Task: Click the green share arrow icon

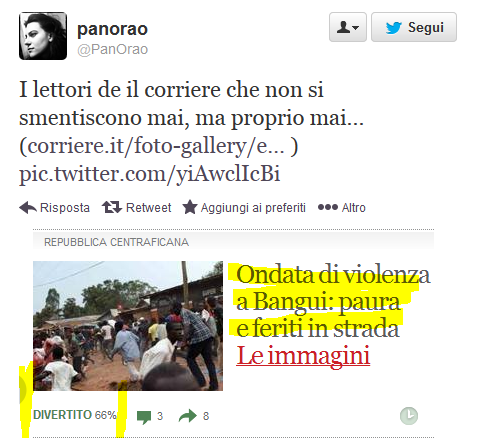Action: tap(188, 416)
